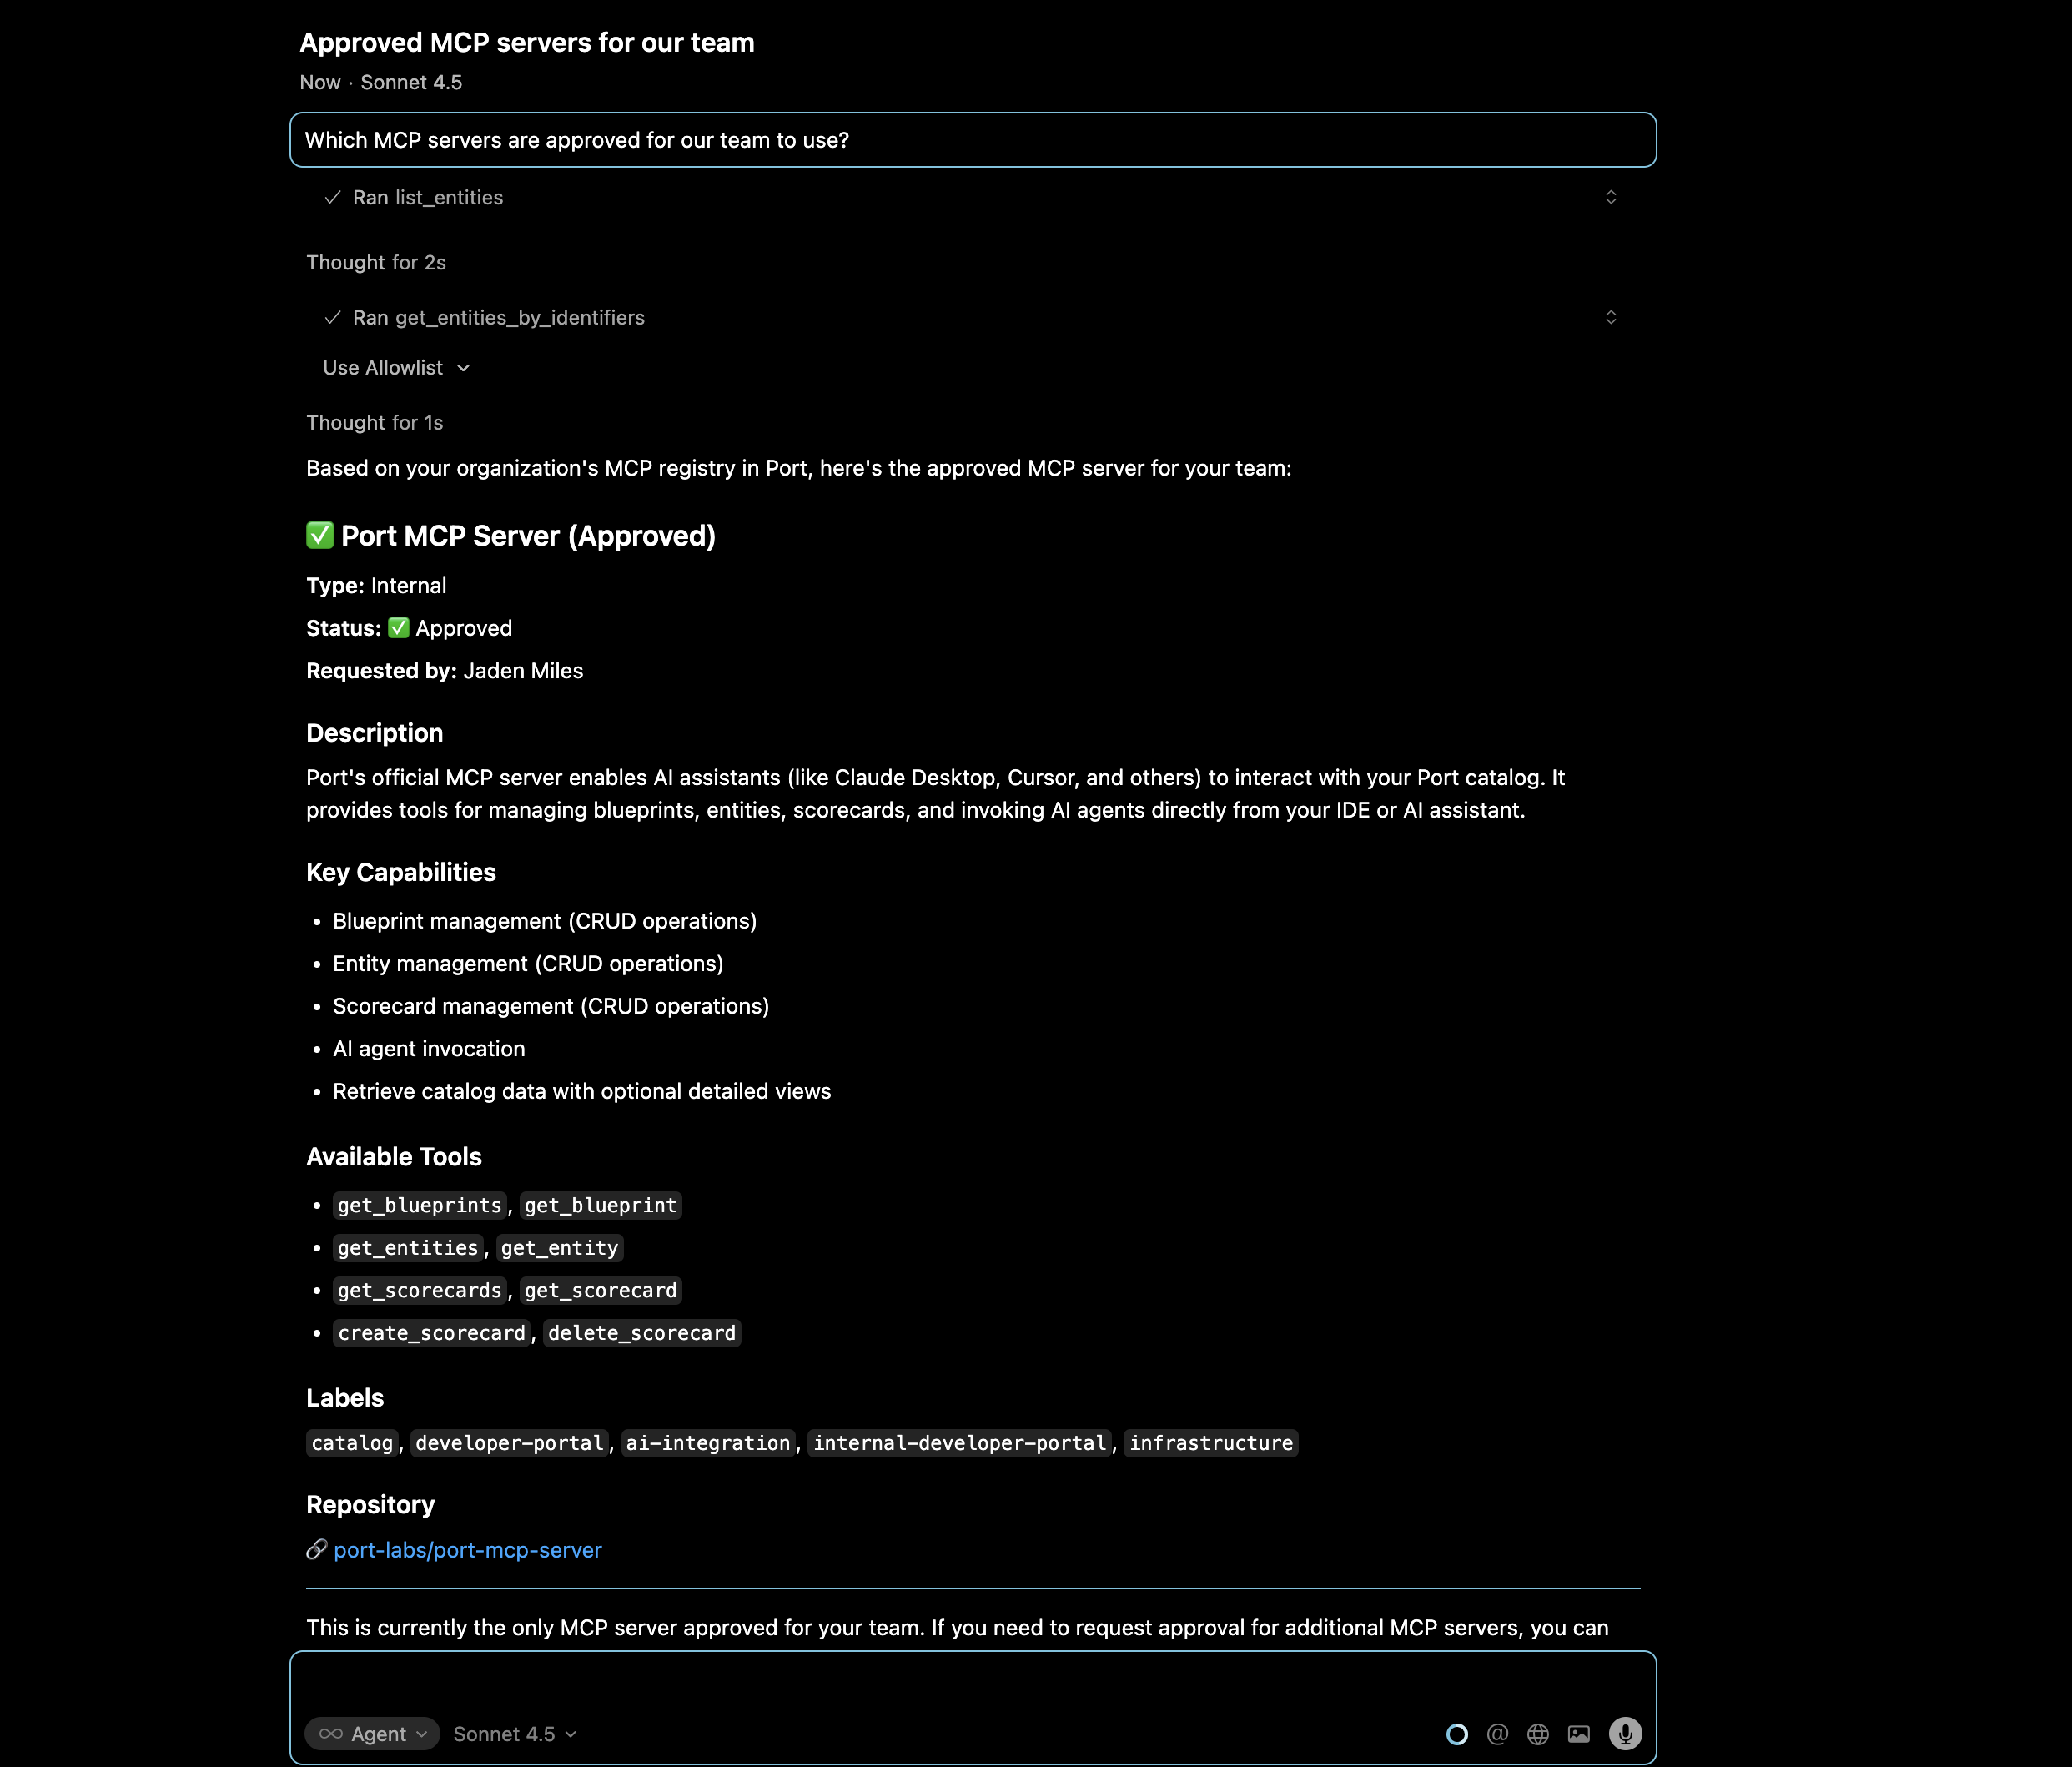The height and width of the screenshot is (1767, 2072).
Task: Click the chat title "Approved MCP servers for our team"
Action: point(527,43)
